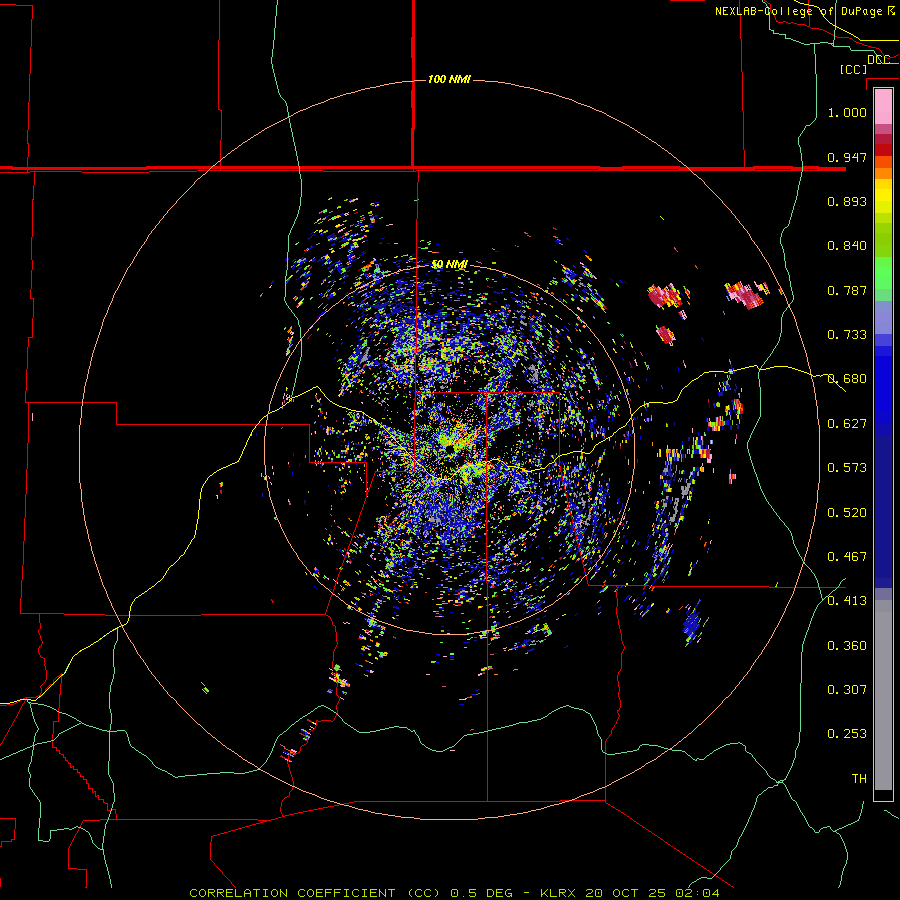Click the 0.680 color scale value
The image size is (900, 900).
847,379
